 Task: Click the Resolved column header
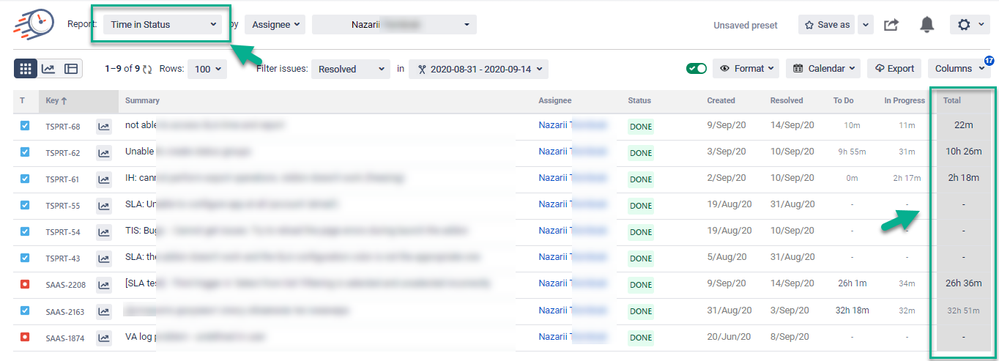click(786, 101)
